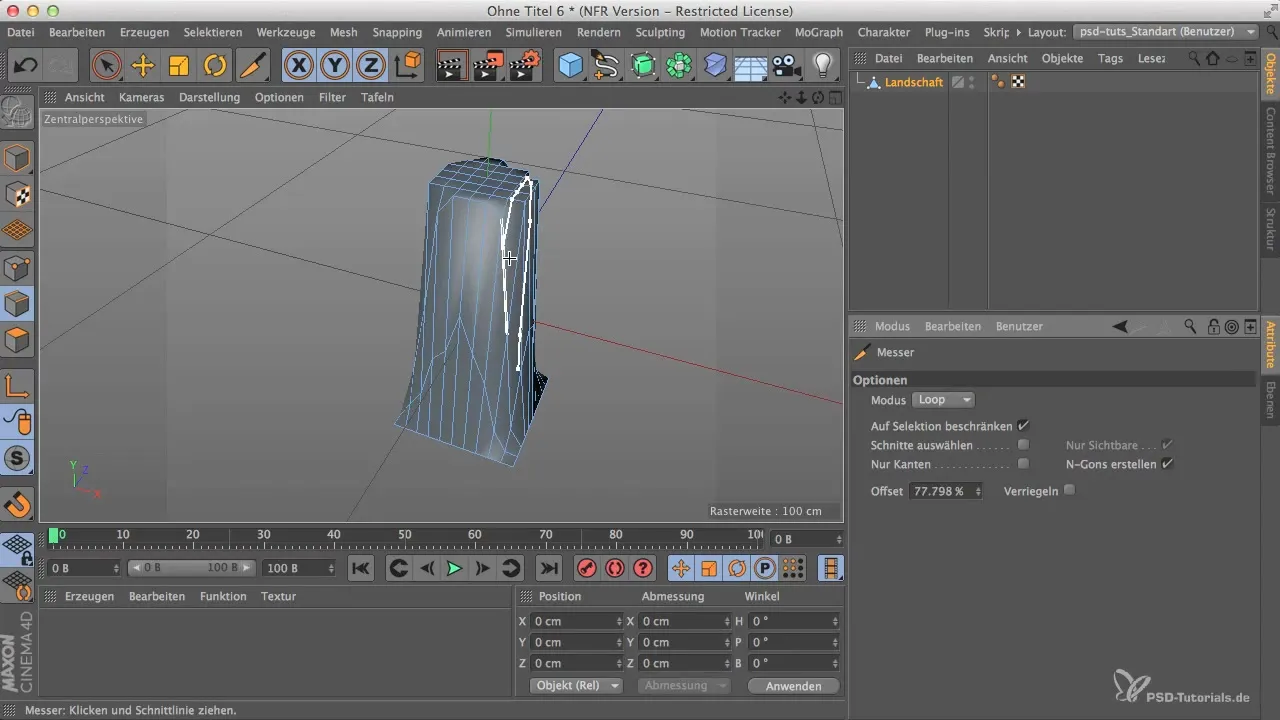This screenshot has height=720, width=1280.
Task: Toggle viewport maximize icon
Action: click(x=835, y=97)
